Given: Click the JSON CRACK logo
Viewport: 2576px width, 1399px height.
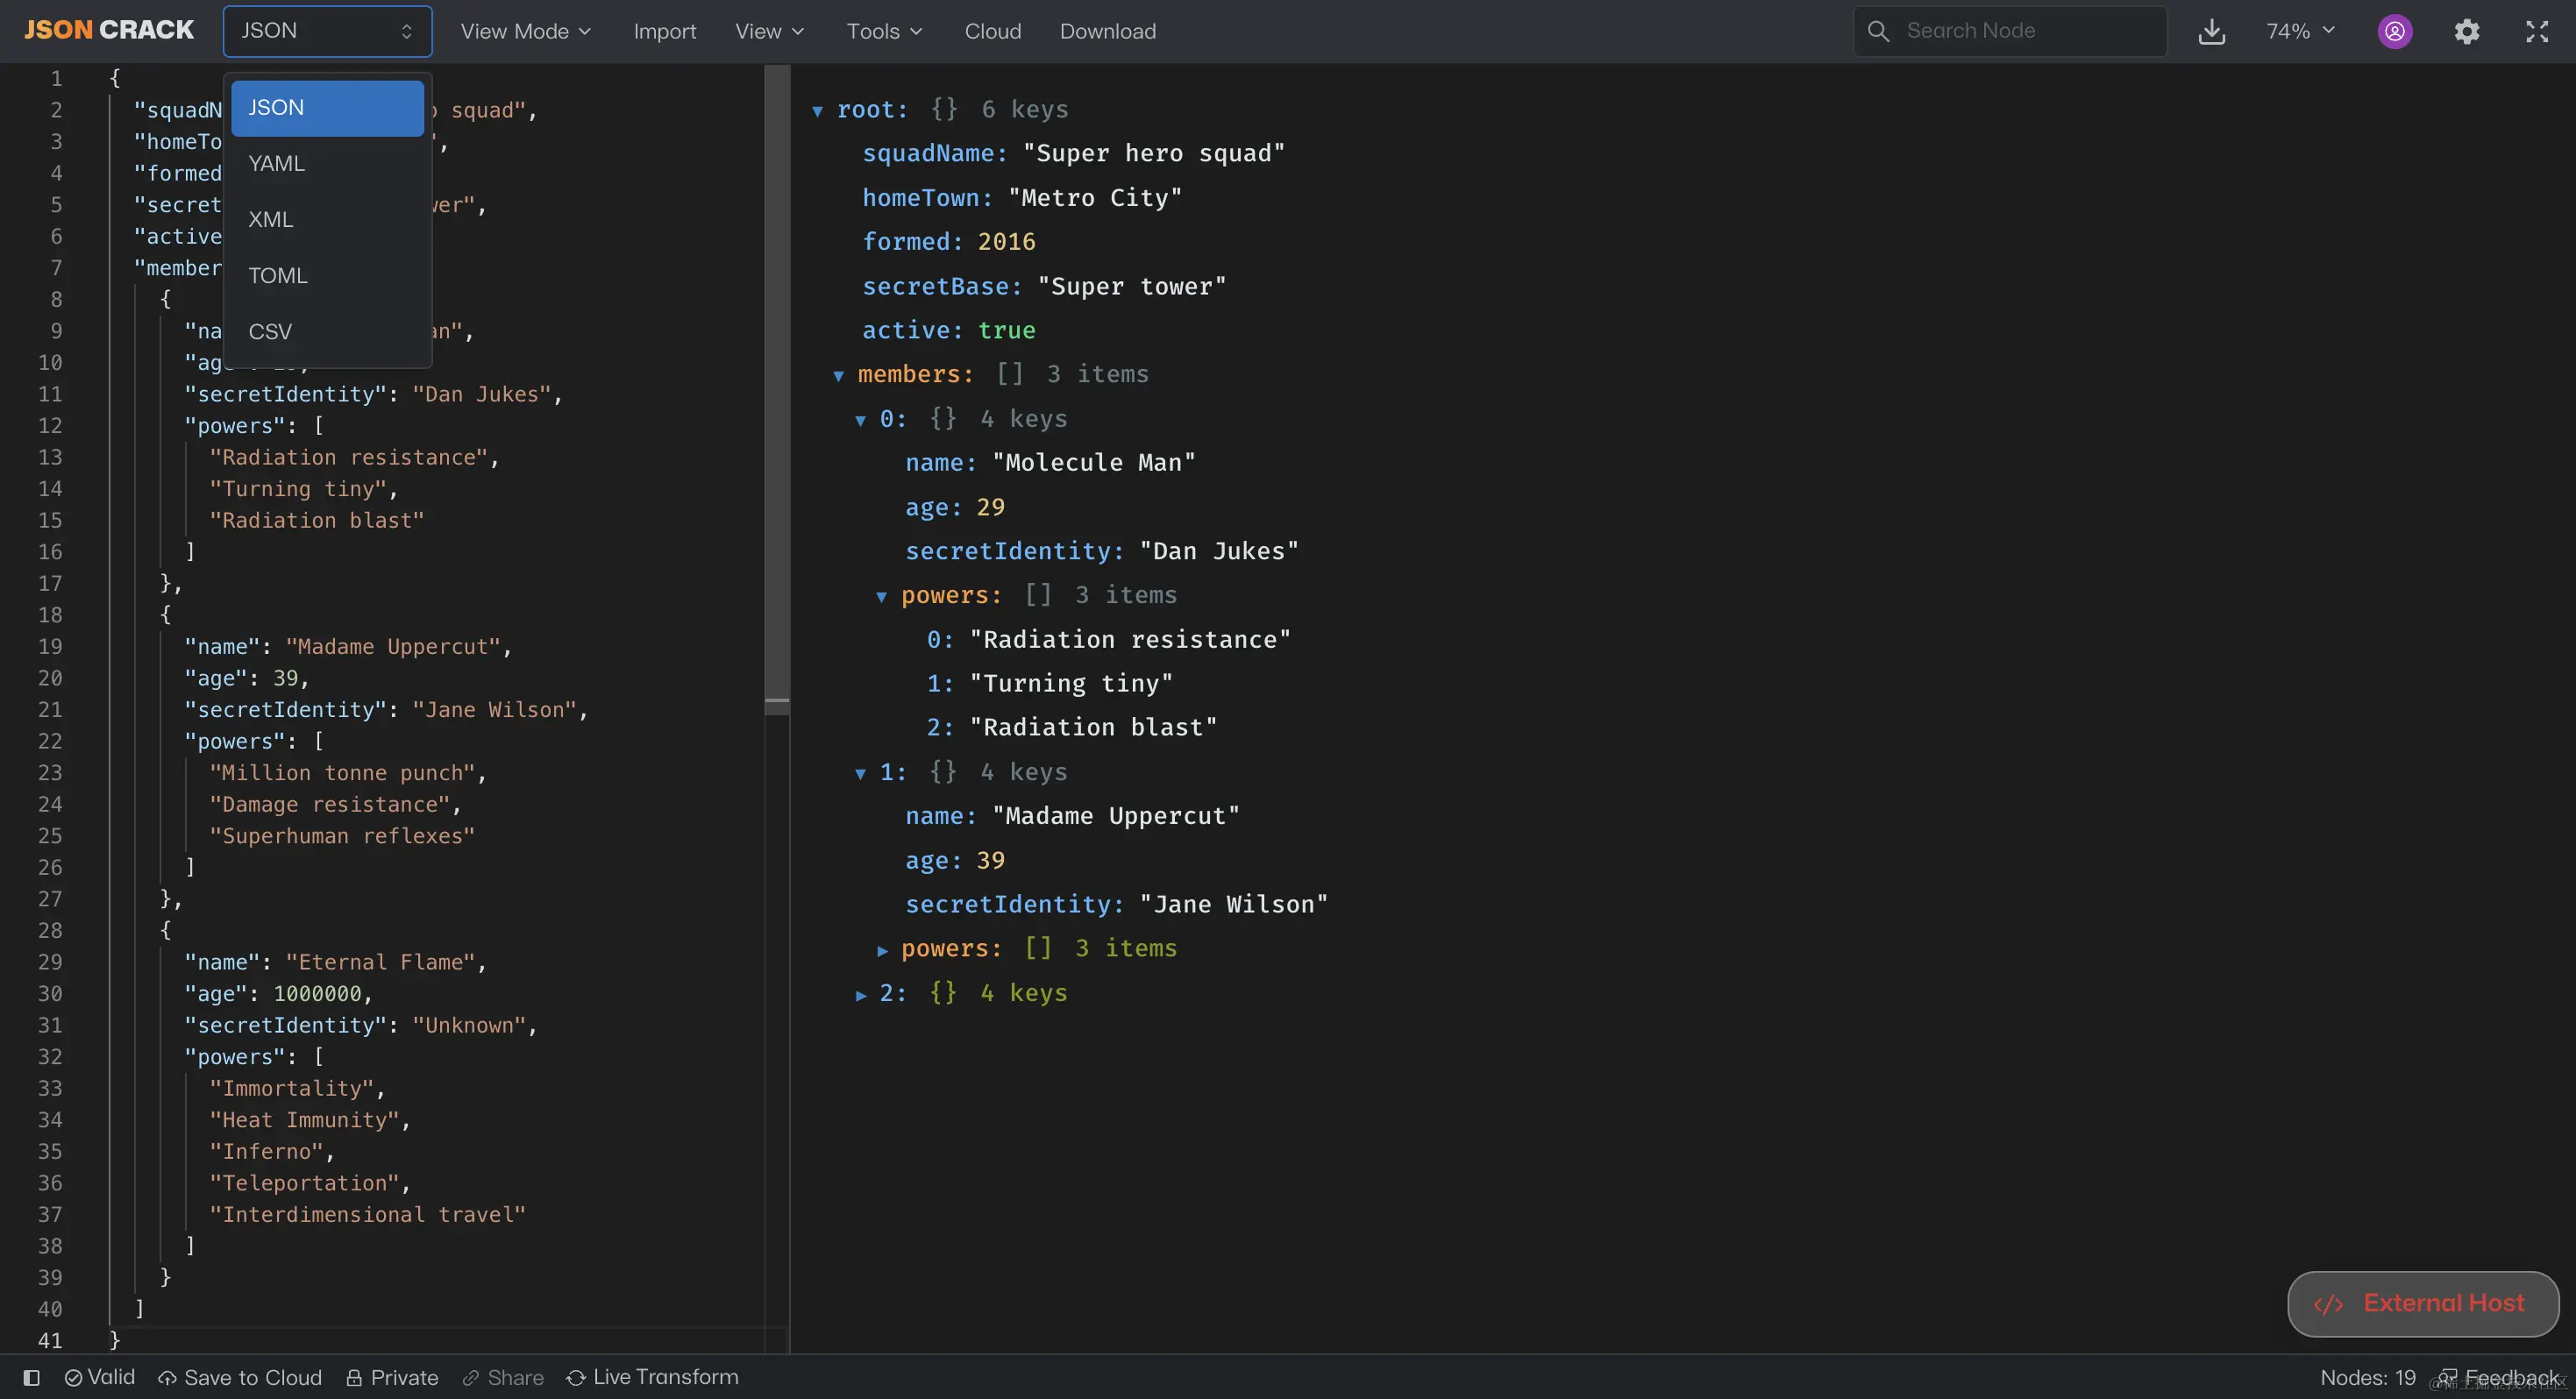Looking at the screenshot, I should coord(109,30).
